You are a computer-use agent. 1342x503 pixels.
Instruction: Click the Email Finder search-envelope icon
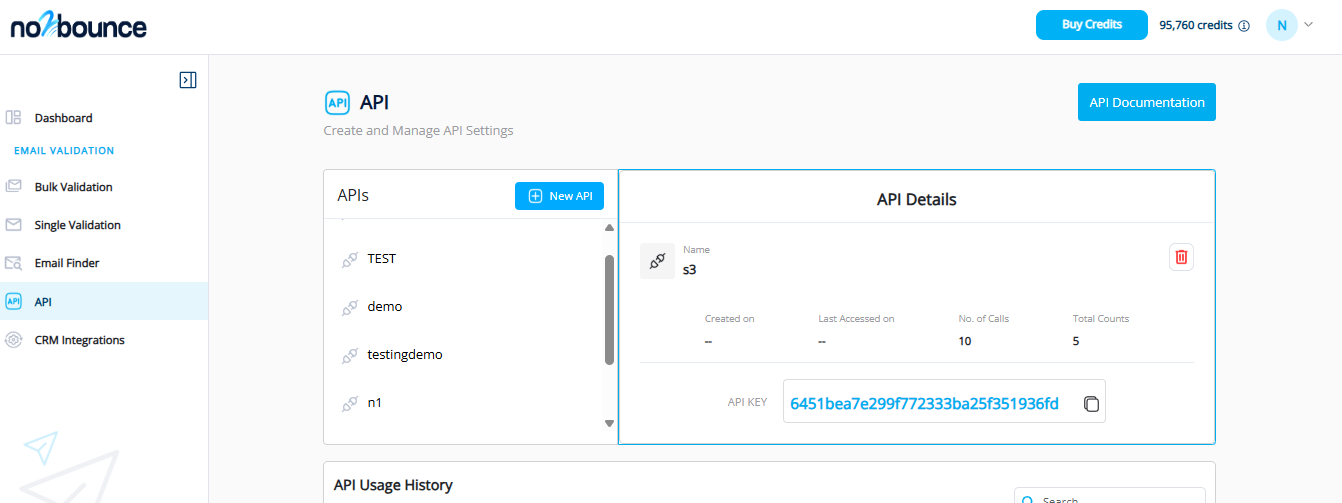[14, 263]
